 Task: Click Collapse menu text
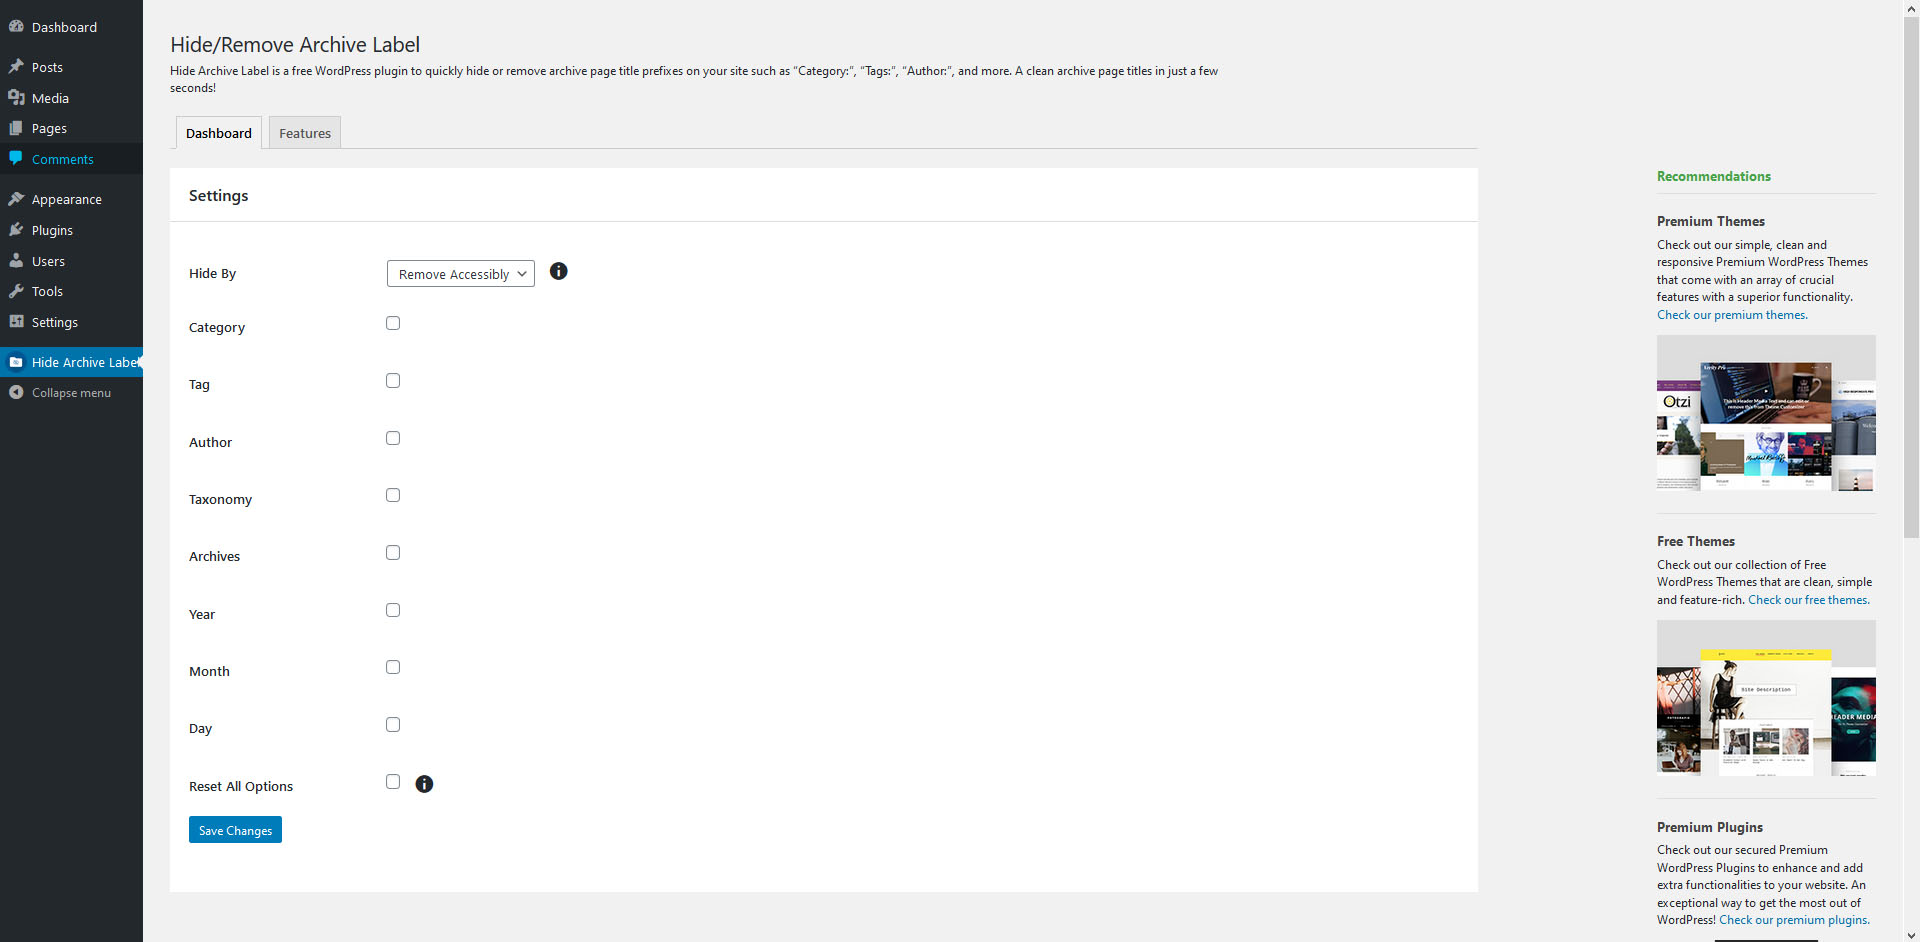pos(71,393)
